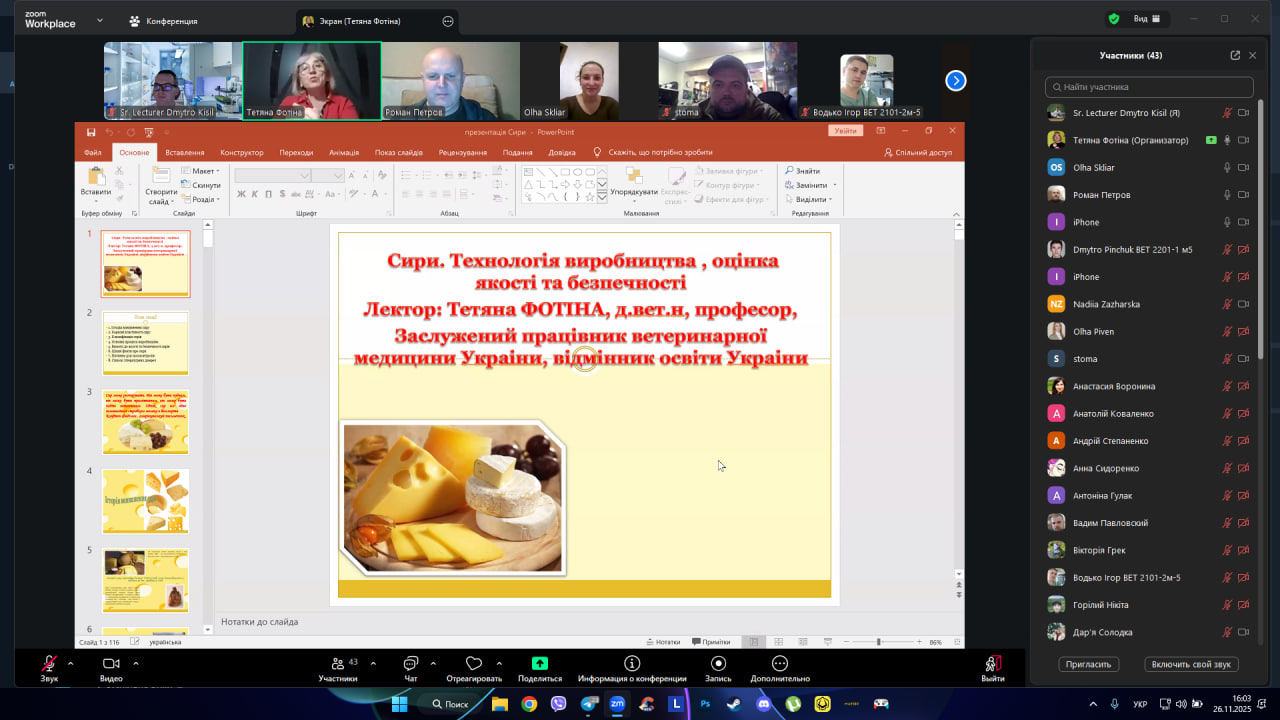Expand video options arrow beside Видео

[136, 663]
